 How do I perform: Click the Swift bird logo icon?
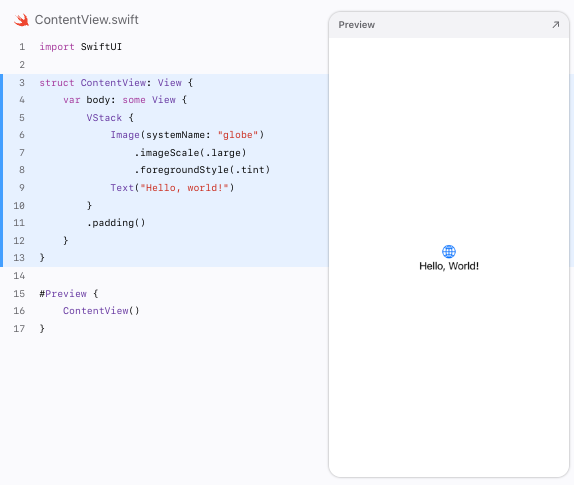pyautogui.click(x=22, y=20)
